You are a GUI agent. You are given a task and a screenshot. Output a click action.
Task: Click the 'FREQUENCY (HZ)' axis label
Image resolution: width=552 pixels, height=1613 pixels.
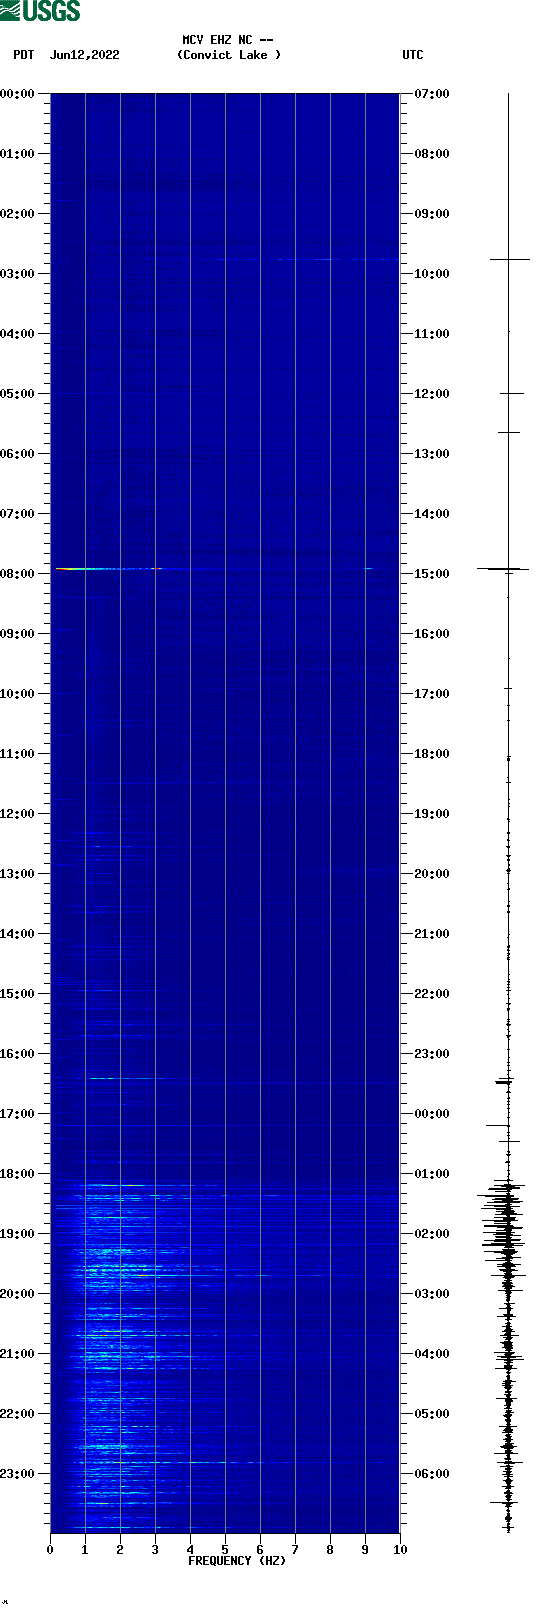[237, 1561]
